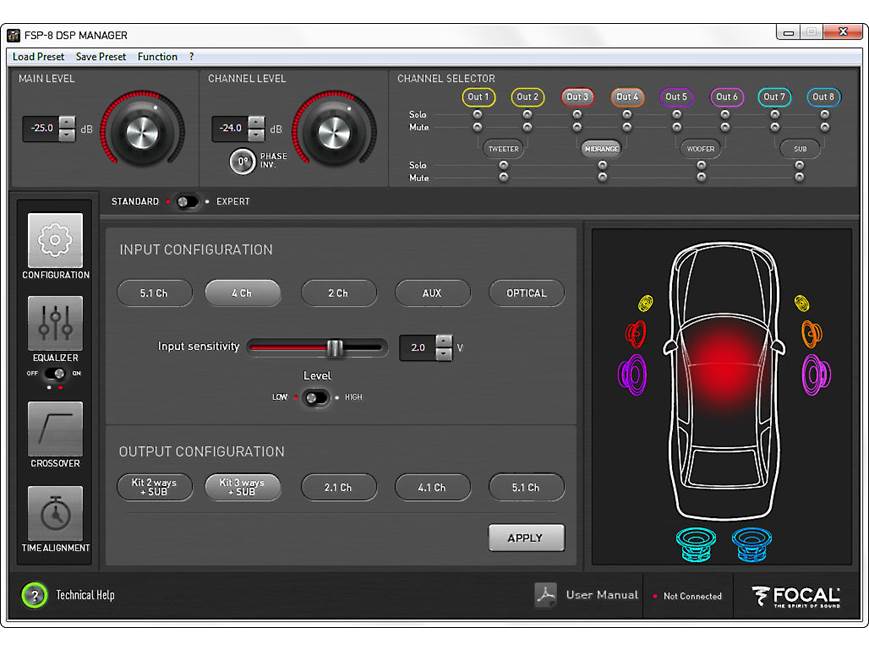This screenshot has height=652, width=869.
Task: Toggle the phase invert 0° button
Action: (x=242, y=161)
